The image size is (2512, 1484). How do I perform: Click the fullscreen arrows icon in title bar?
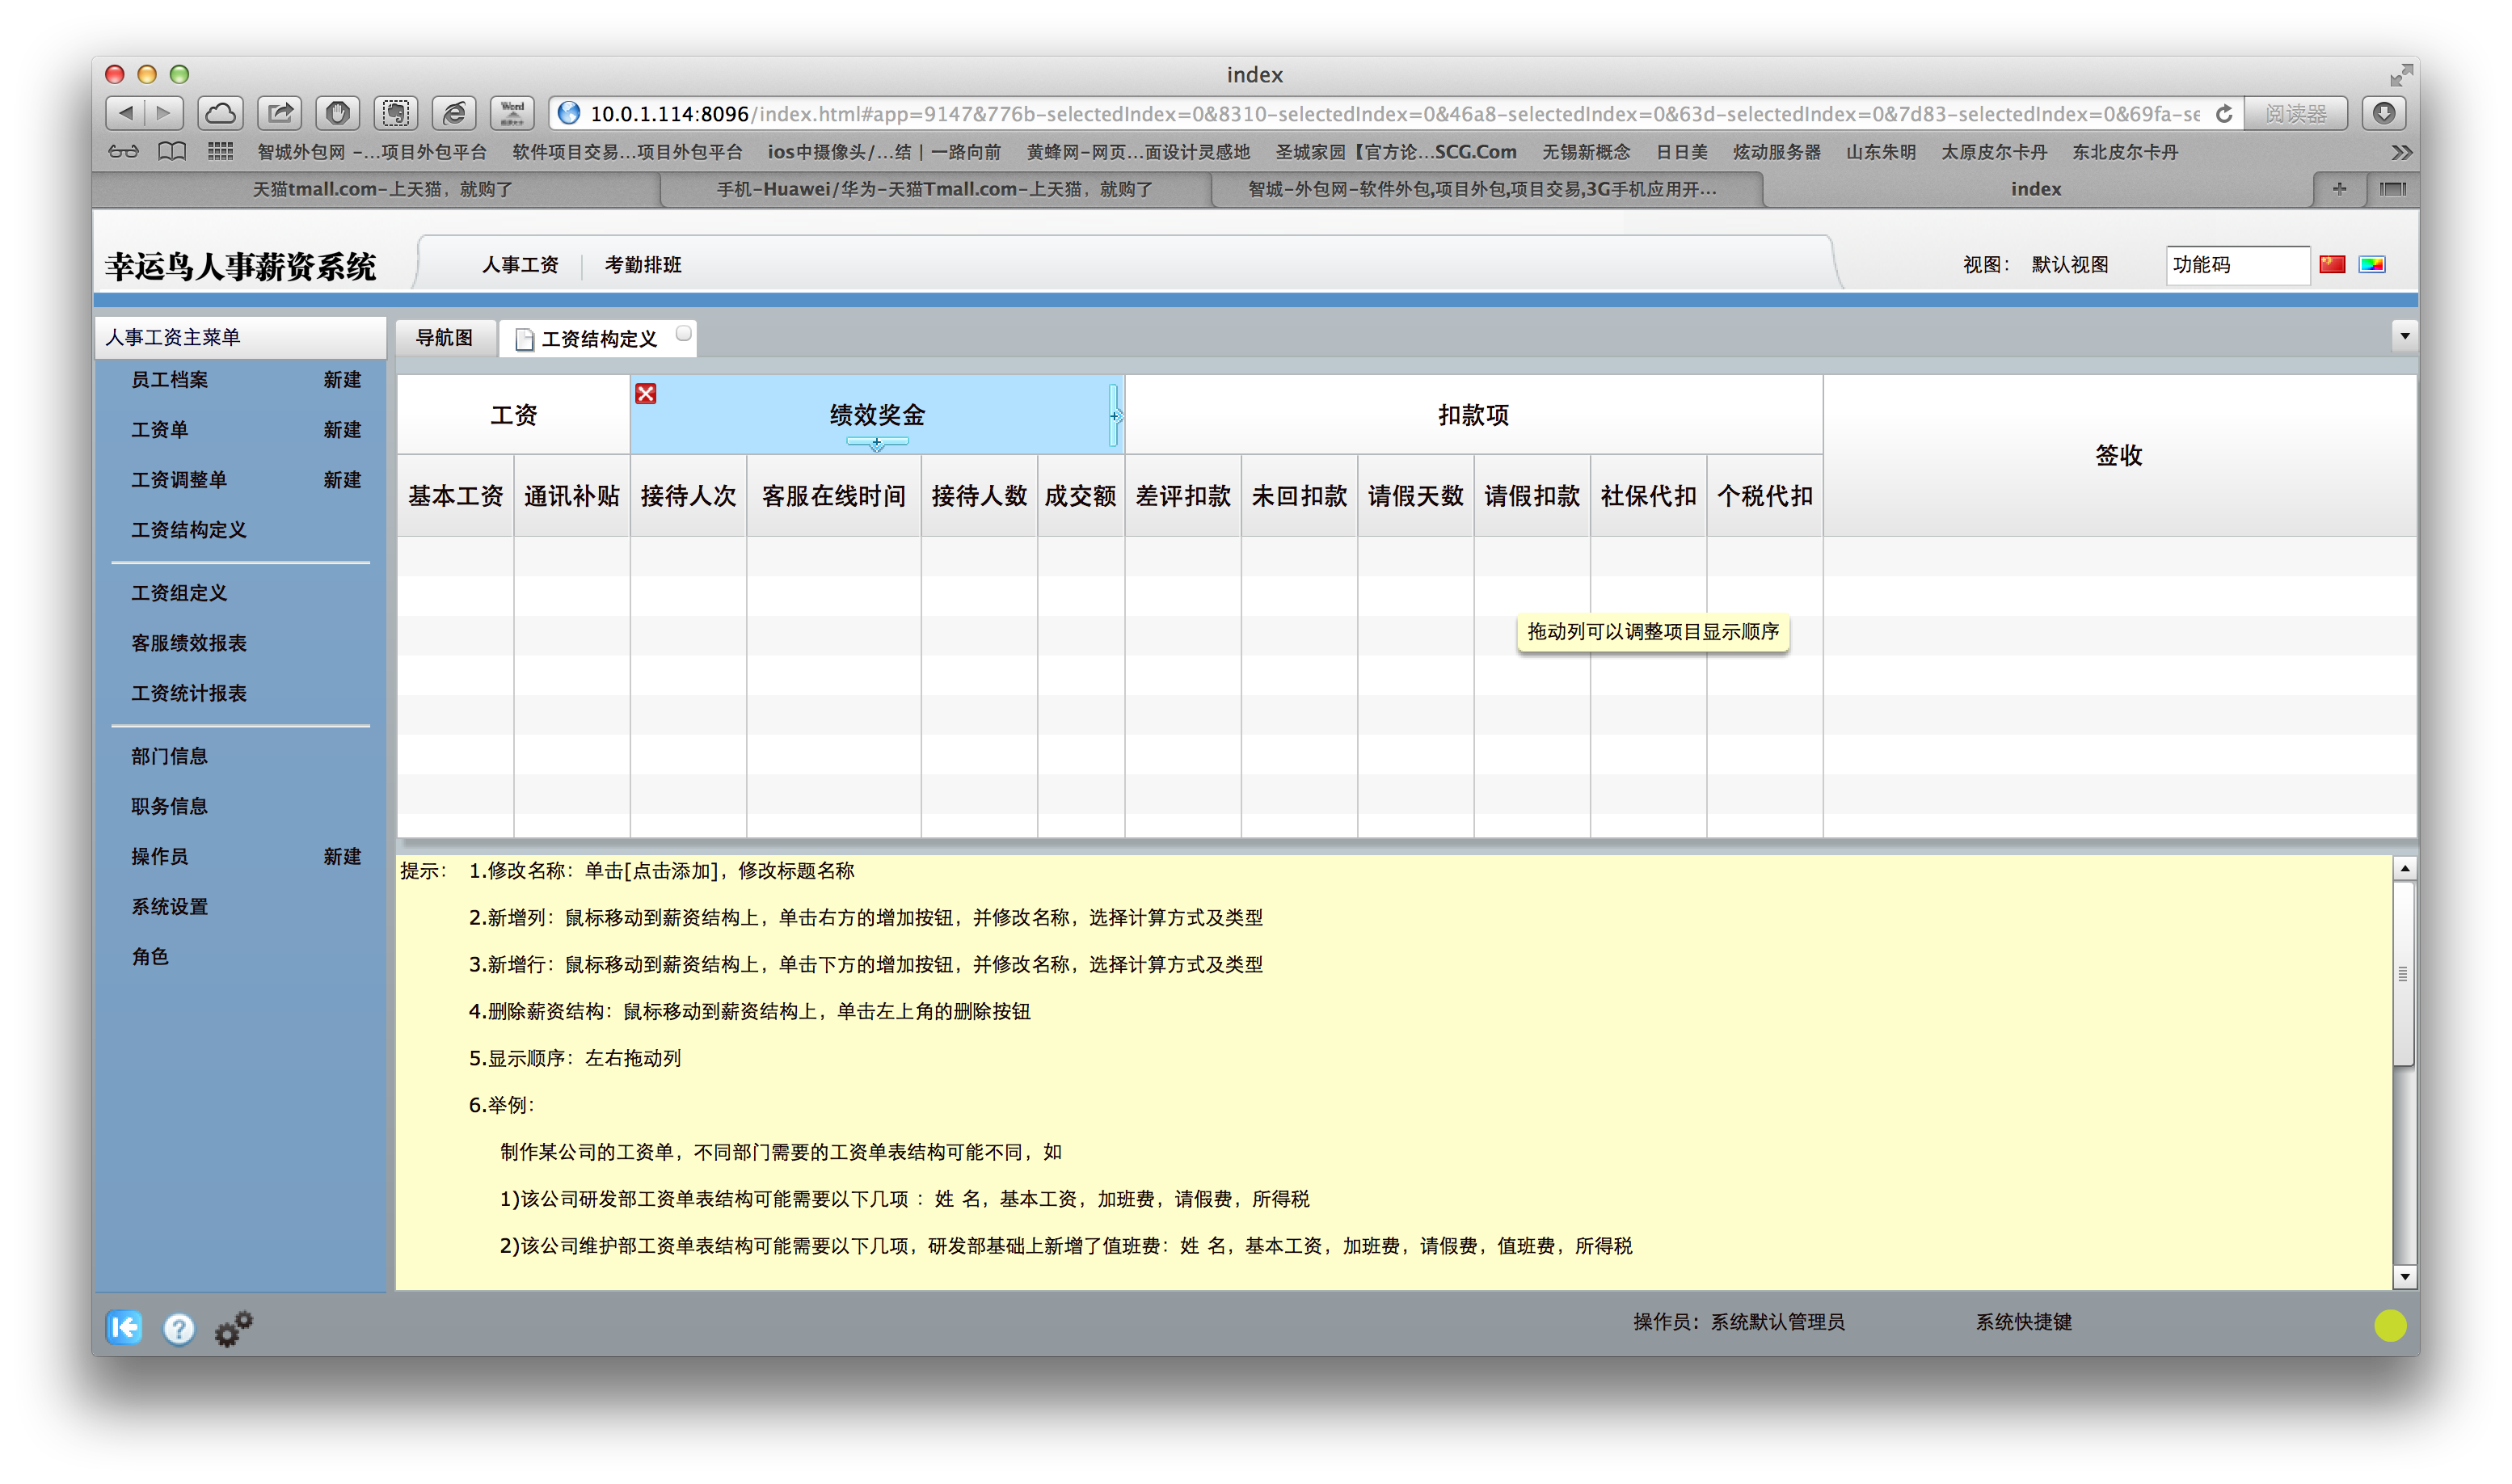[2401, 75]
